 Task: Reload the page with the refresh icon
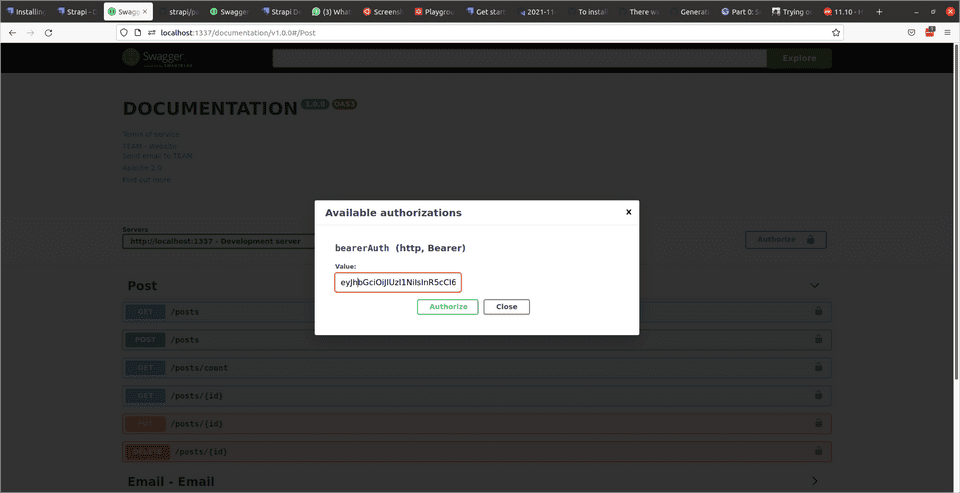point(49,32)
